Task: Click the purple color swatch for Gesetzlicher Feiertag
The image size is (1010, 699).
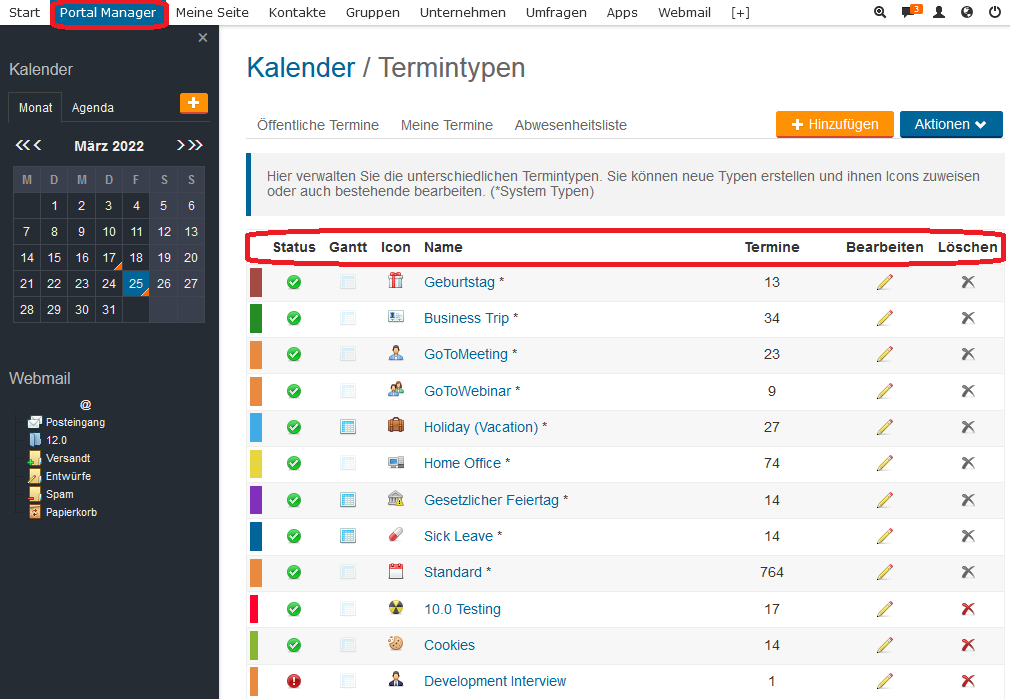Action: coord(256,499)
